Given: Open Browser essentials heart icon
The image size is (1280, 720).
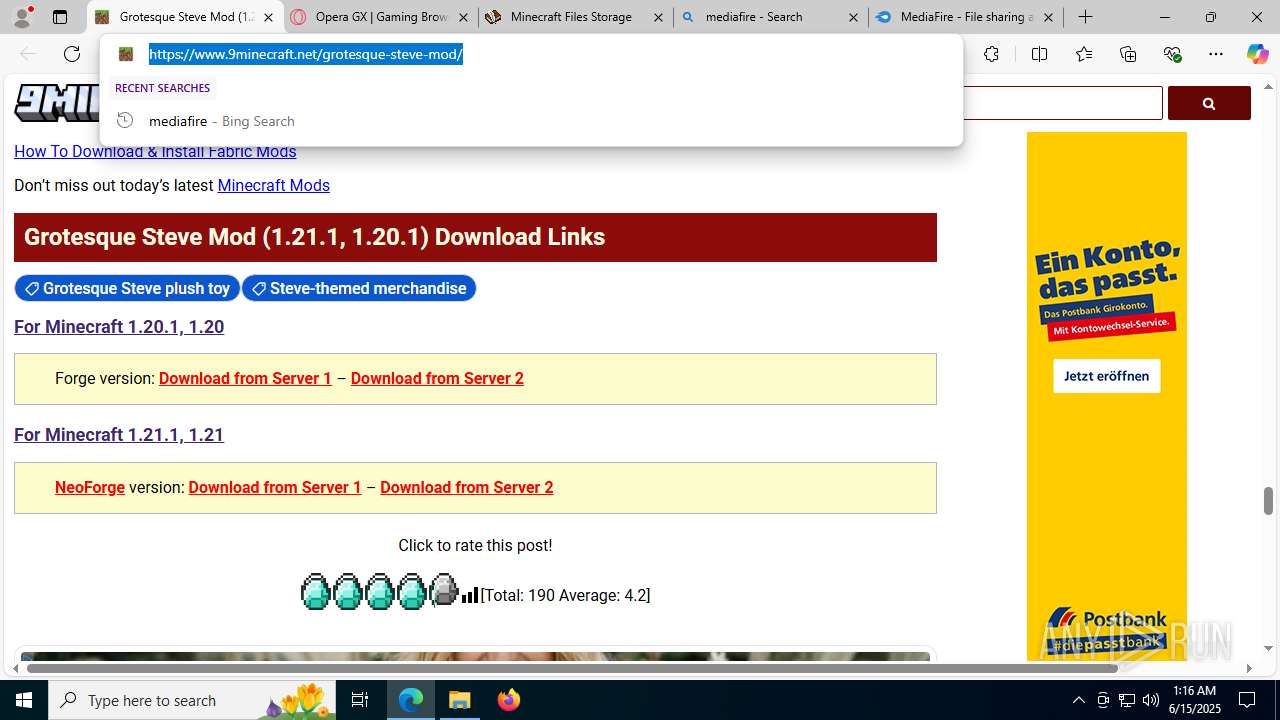Looking at the screenshot, I should point(1172,54).
